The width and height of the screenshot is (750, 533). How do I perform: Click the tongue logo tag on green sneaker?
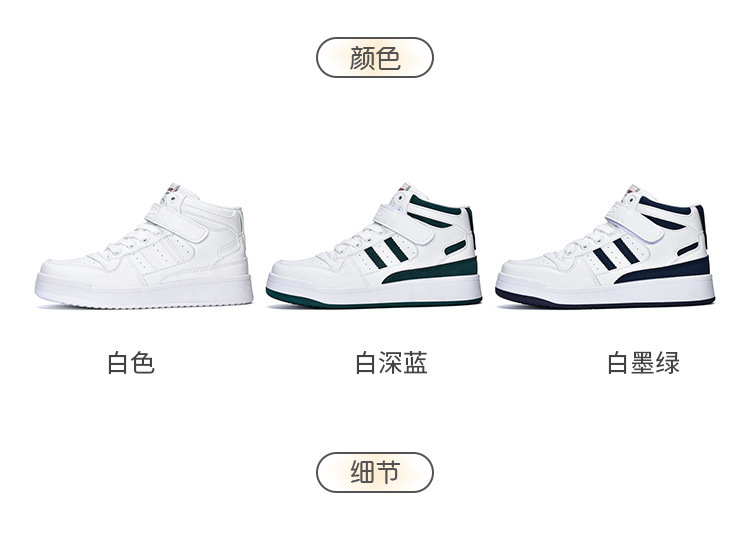click(404, 188)
